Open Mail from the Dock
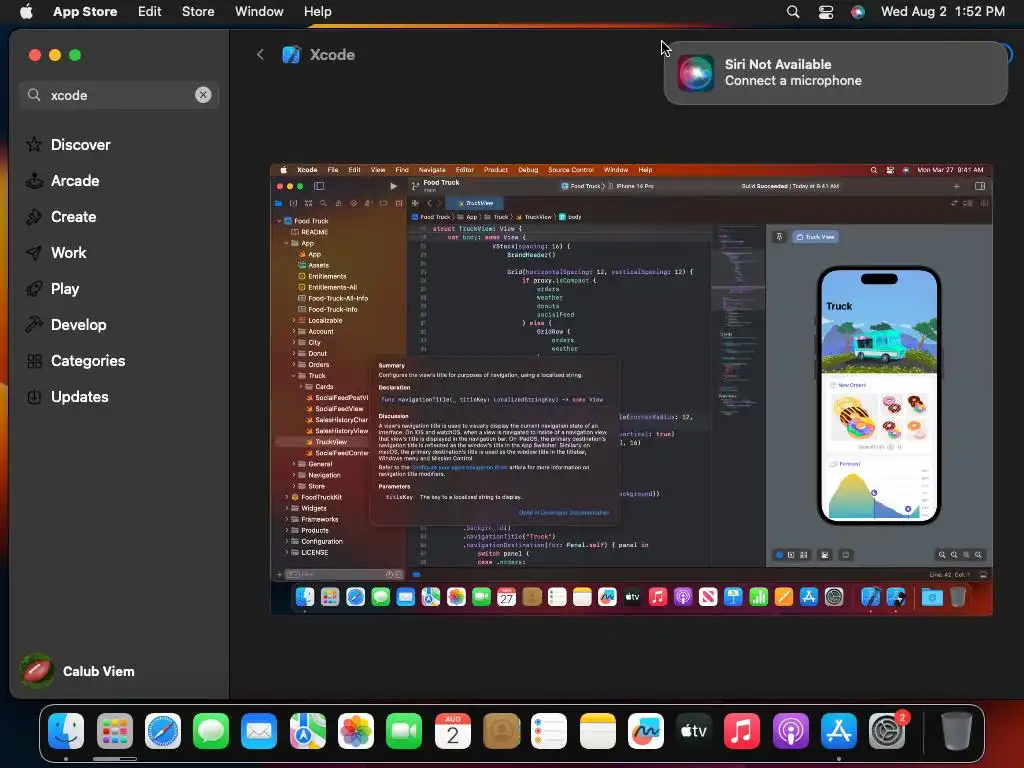The width and height of the screenshot is (1024, 768). 259,731
